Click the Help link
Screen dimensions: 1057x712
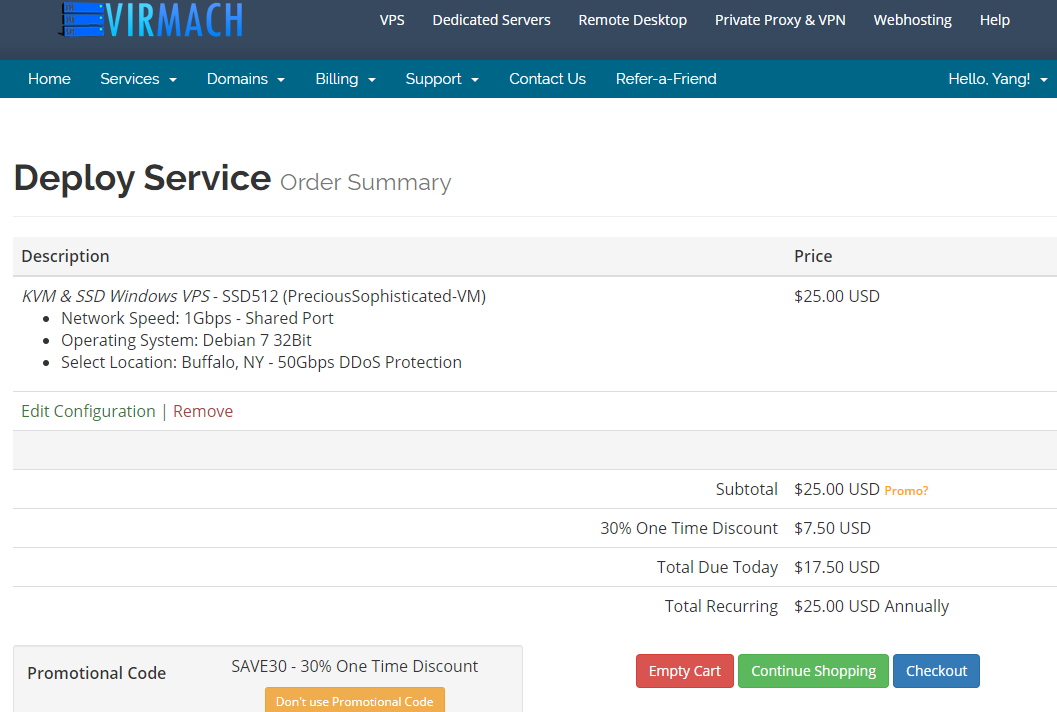coord(994,20)
